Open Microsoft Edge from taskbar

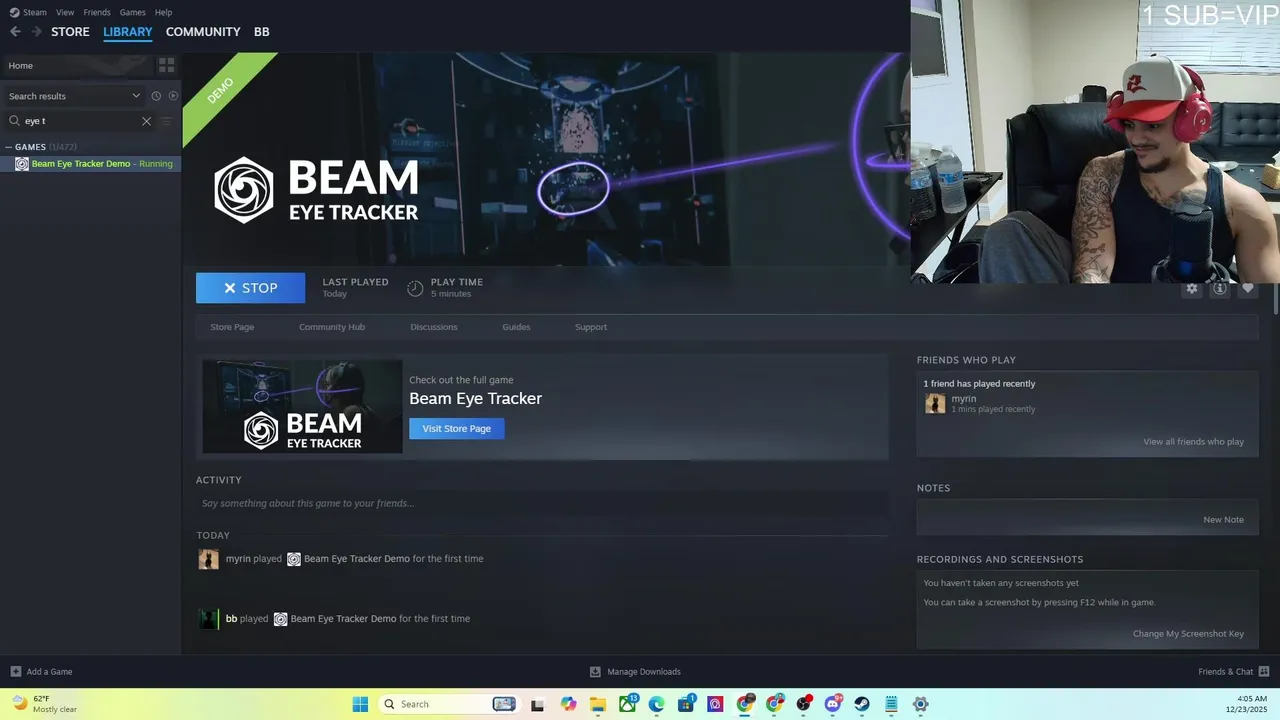point(656,704)
